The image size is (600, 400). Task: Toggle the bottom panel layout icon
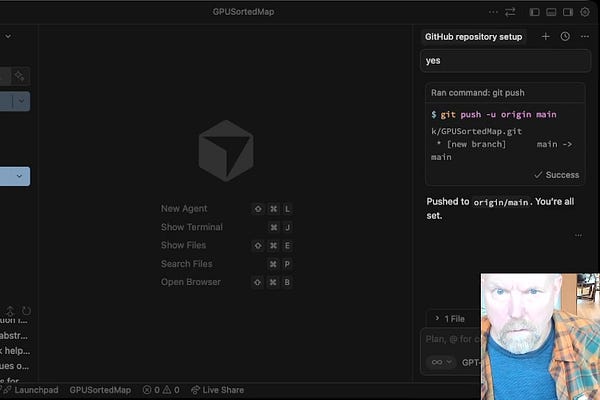[551, 12]
